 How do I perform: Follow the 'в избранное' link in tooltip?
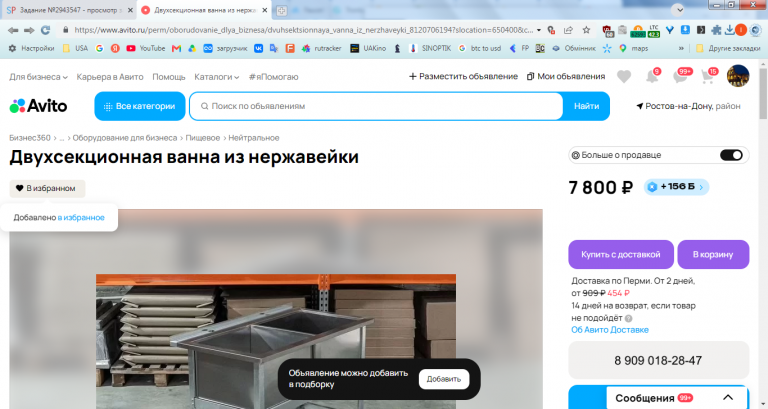pyautogui.click(x=81, y=217)
